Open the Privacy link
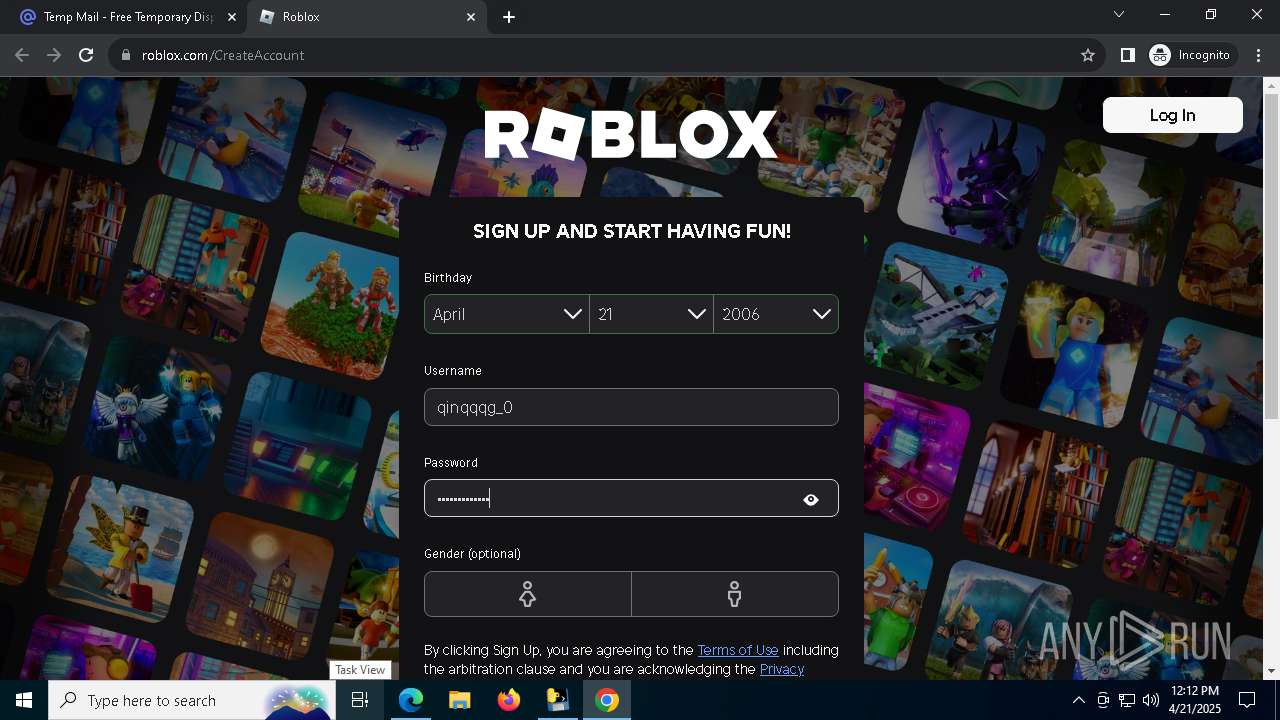This screenshot has height=720, width=1280. pos(782,669)
